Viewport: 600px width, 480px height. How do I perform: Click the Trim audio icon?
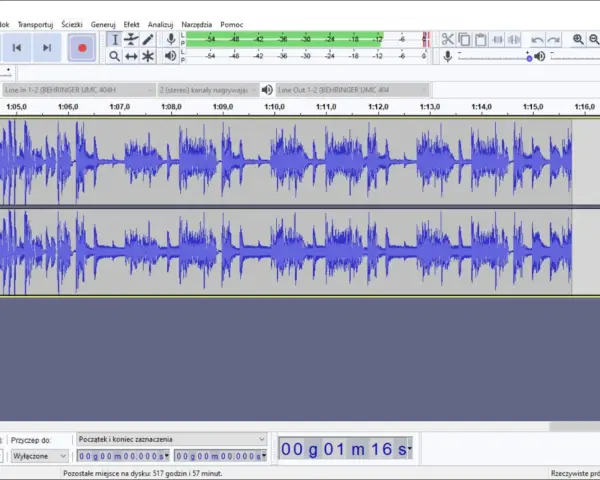(x=497, y=39)
